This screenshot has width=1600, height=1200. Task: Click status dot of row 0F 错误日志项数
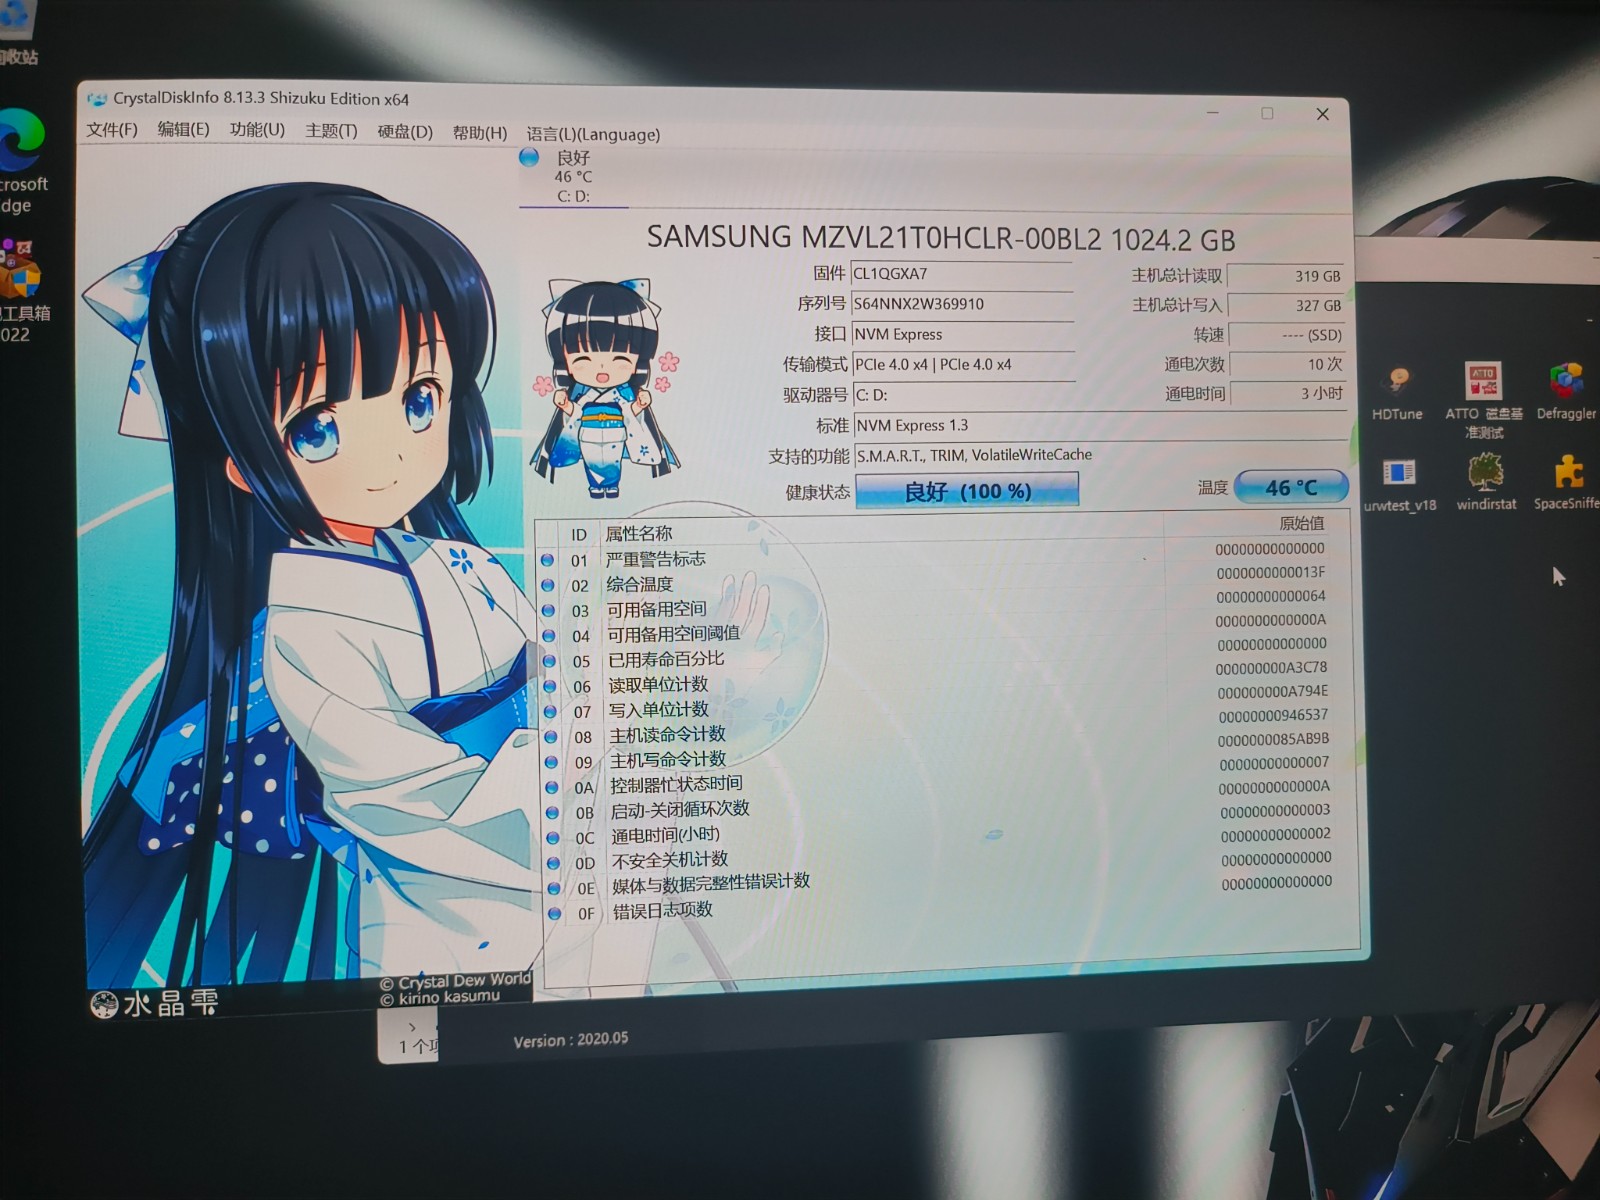(555, 913)
